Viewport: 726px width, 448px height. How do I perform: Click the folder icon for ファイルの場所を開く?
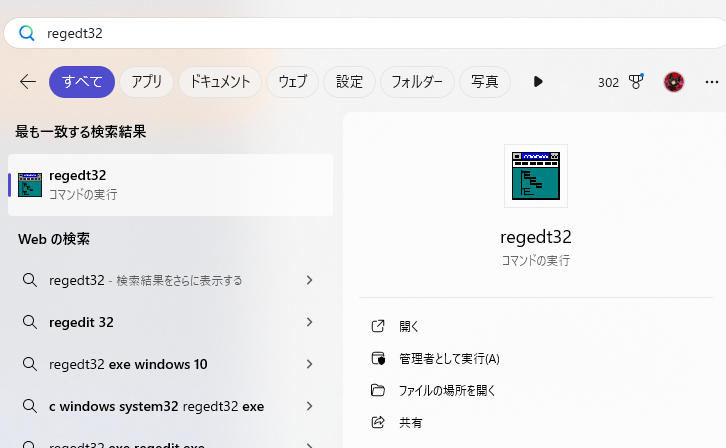click(x=378, y=390)
